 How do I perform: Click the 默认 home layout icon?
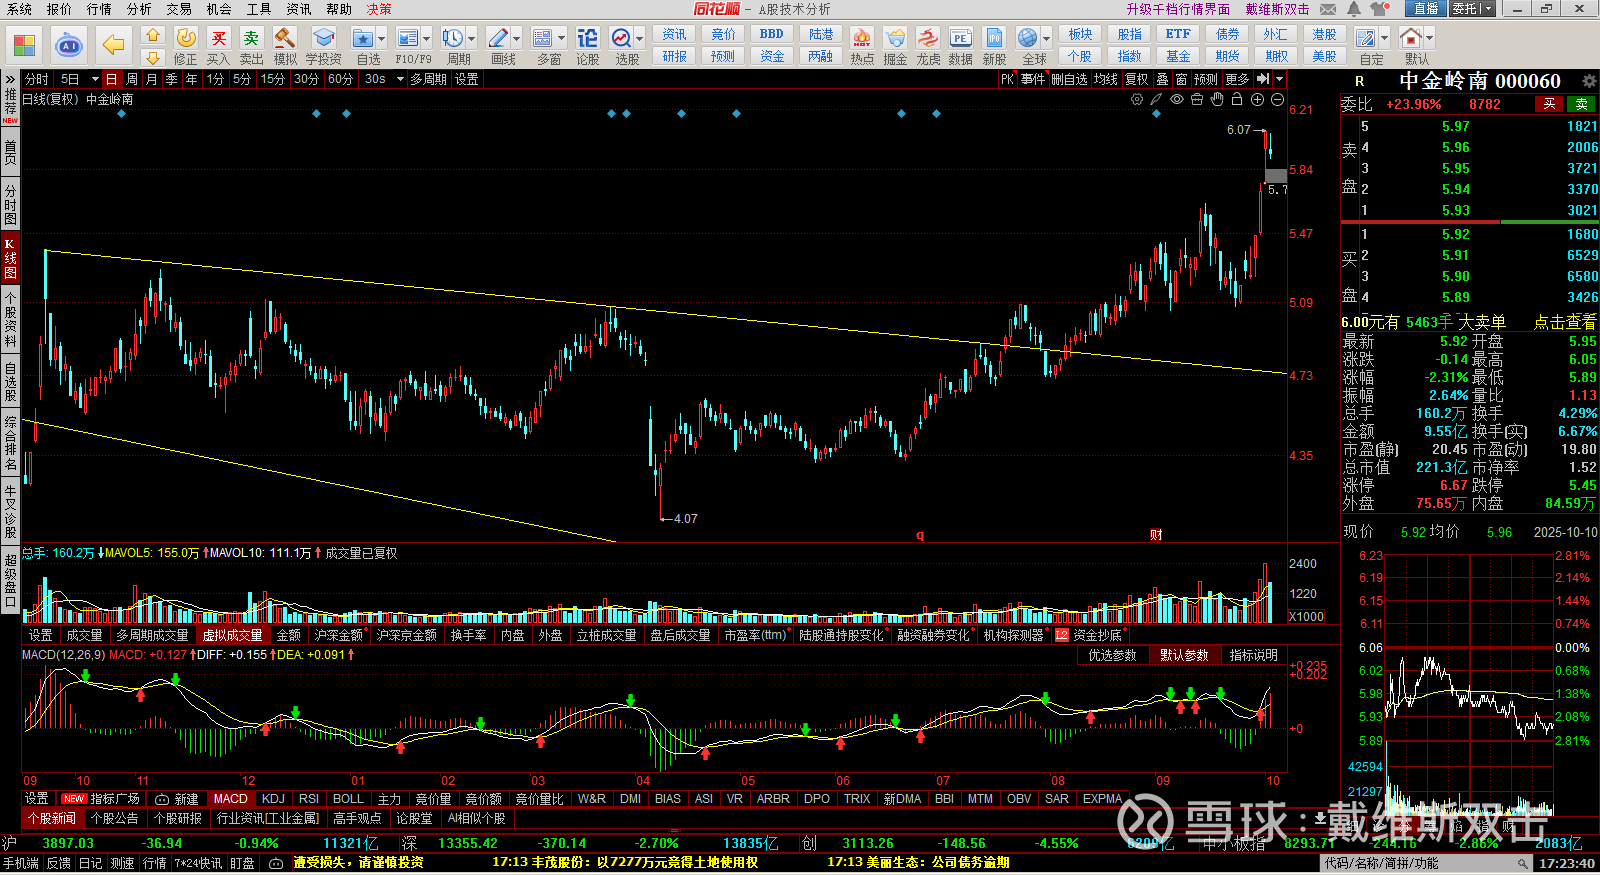tap(1411, 38)
